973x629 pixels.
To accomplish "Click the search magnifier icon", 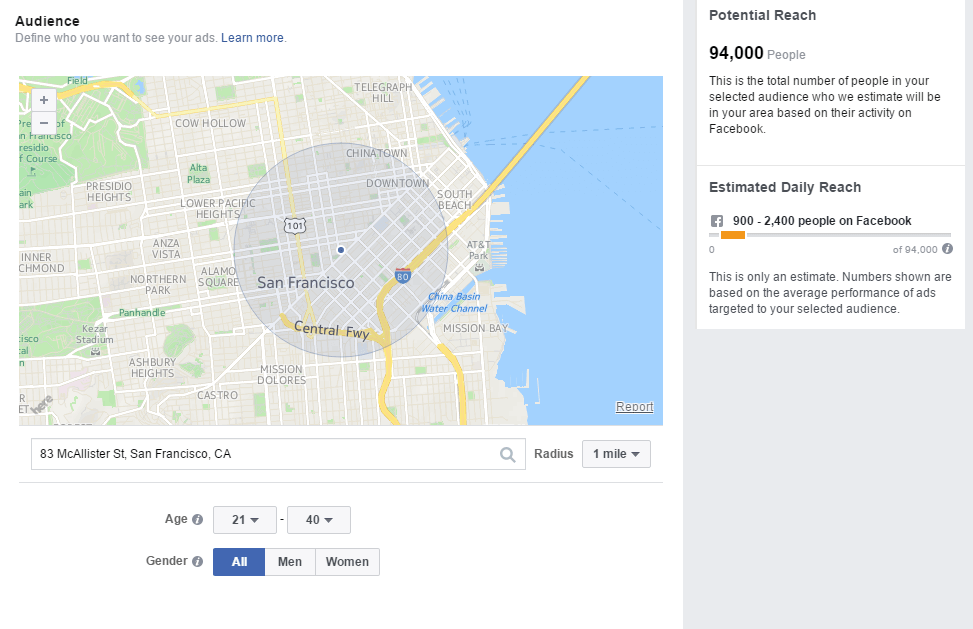I will point(508,455).
